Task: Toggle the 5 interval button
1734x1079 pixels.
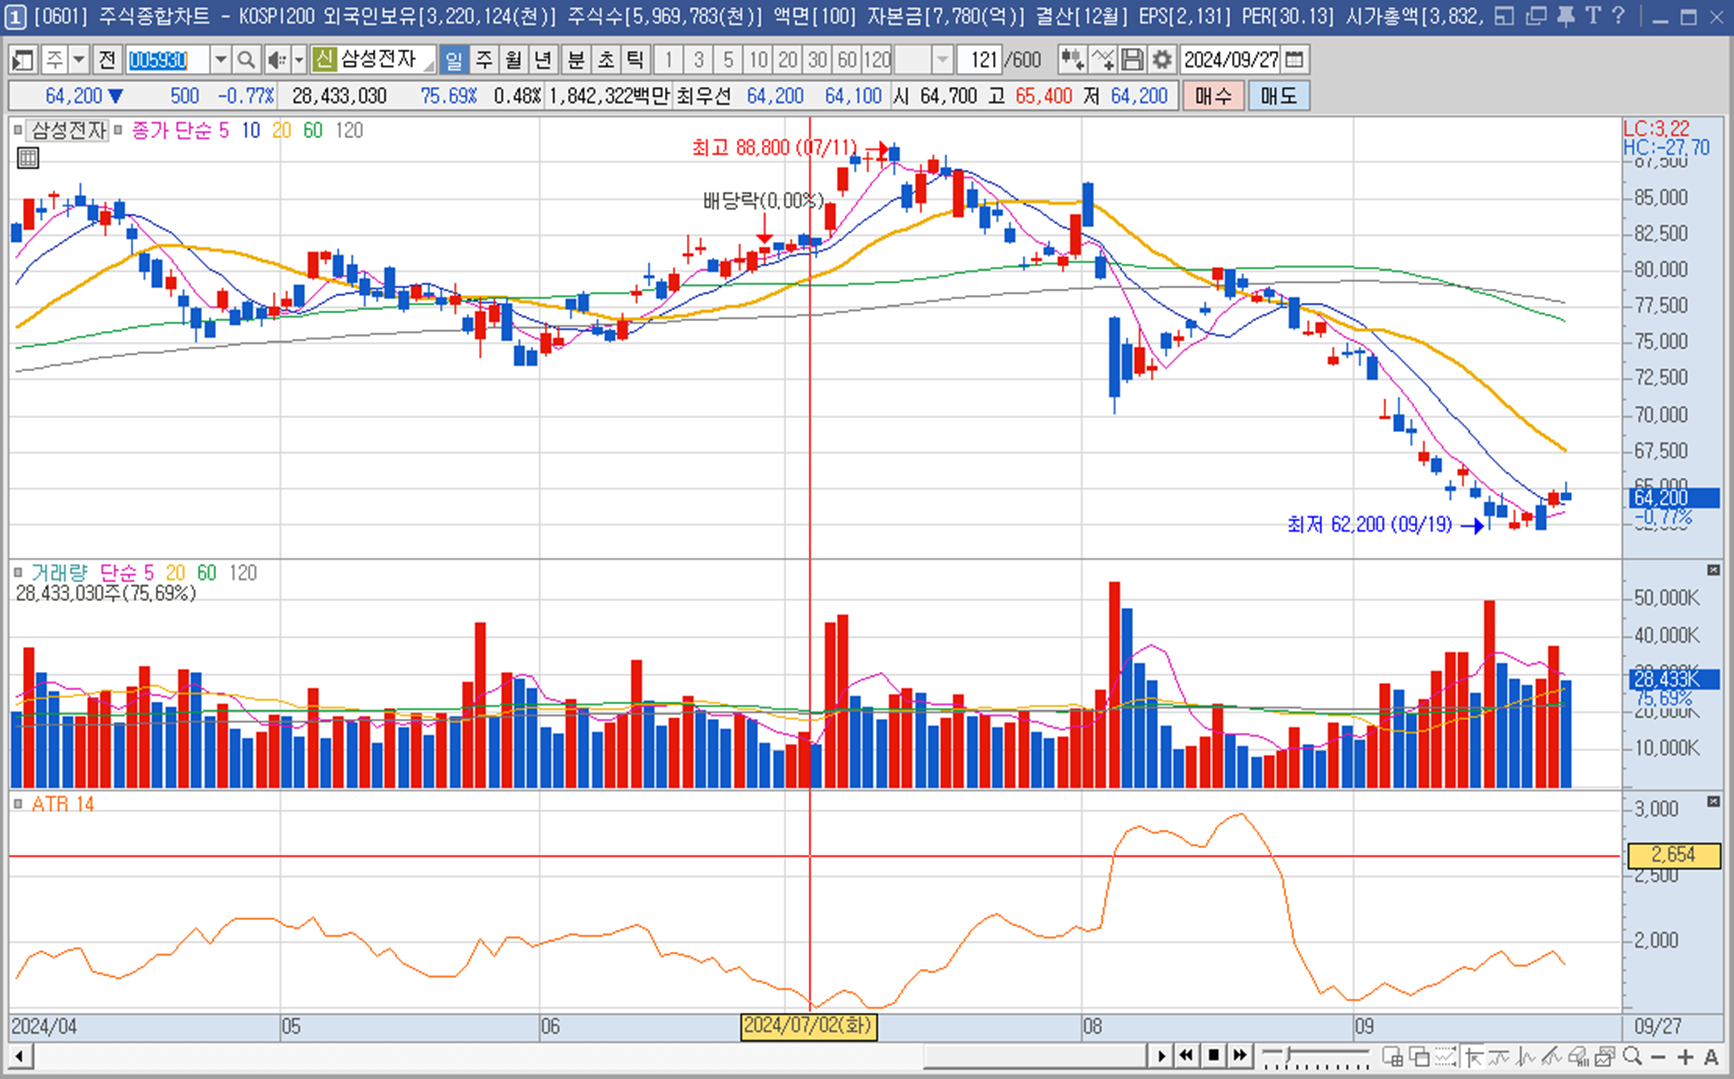Action: coord(729,60)
